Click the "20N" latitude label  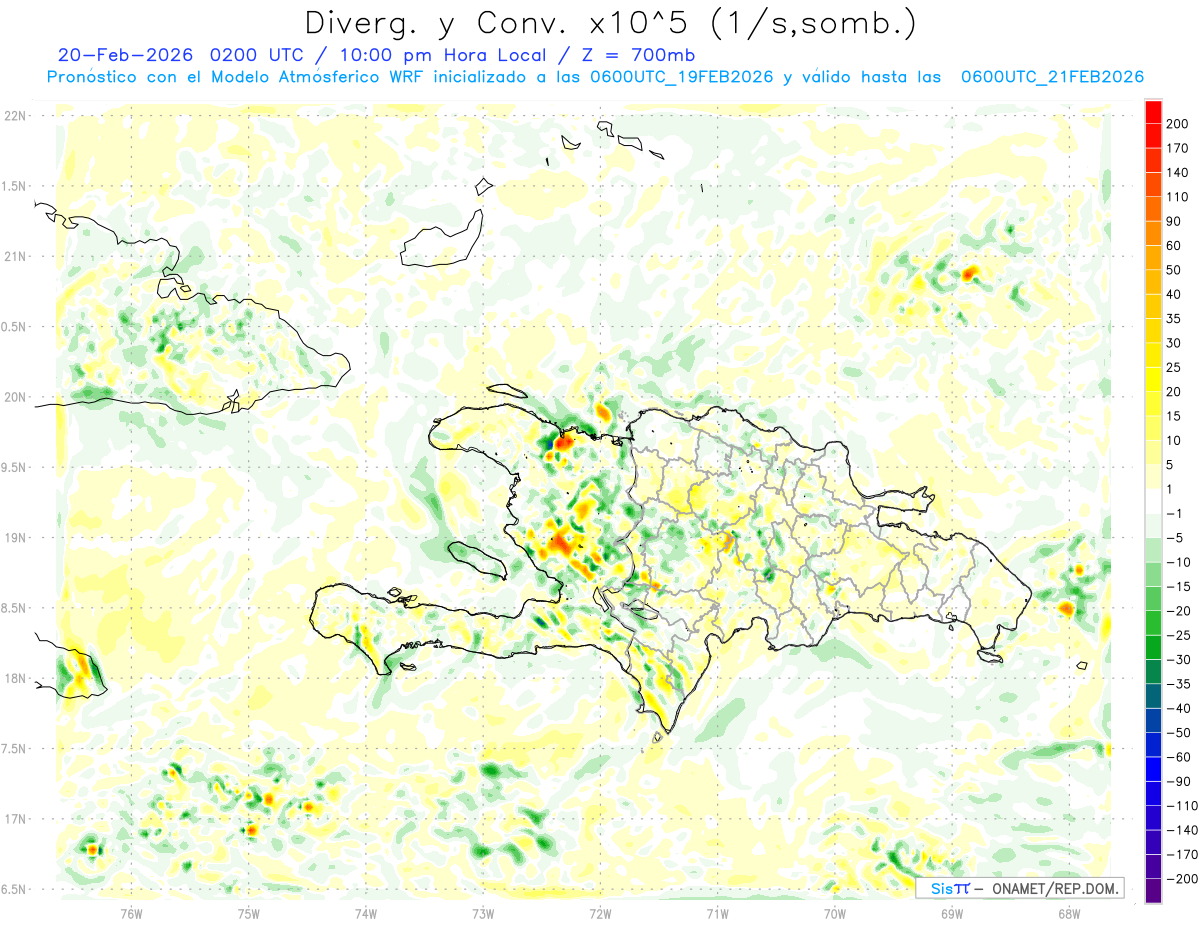point(15,397)
